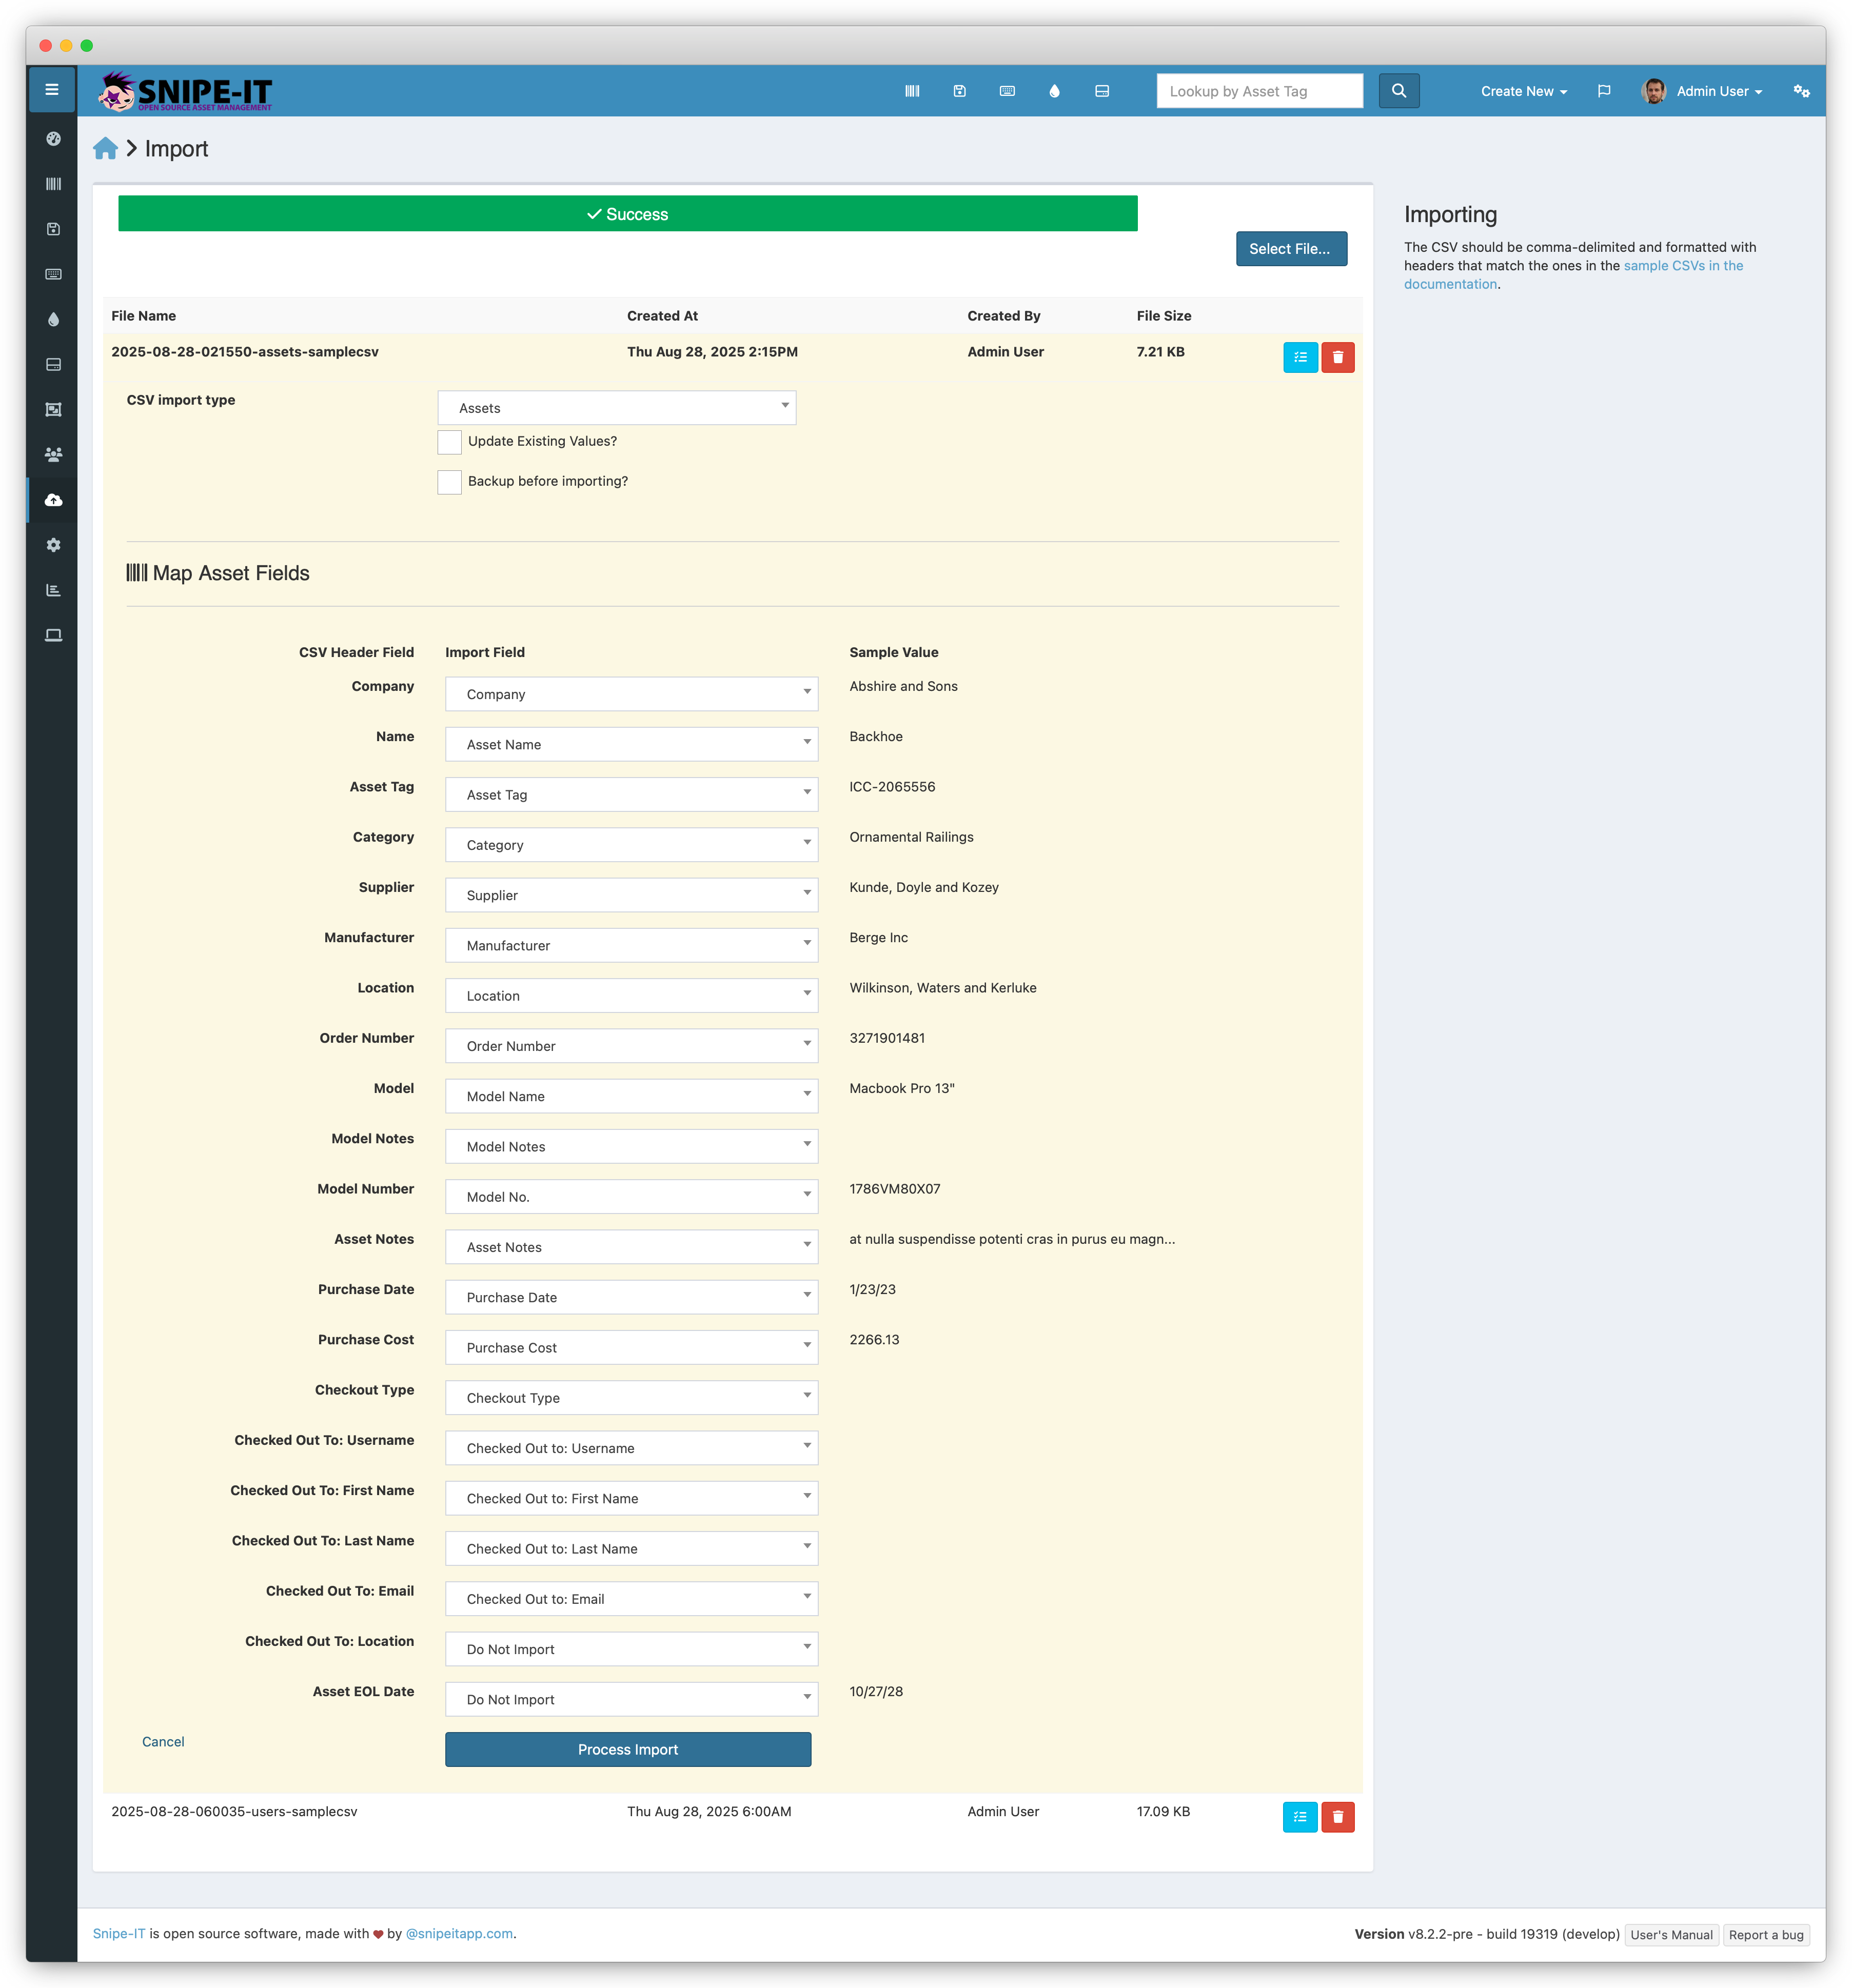Open Consumables droplet icon in sidebar

(53, 320)
